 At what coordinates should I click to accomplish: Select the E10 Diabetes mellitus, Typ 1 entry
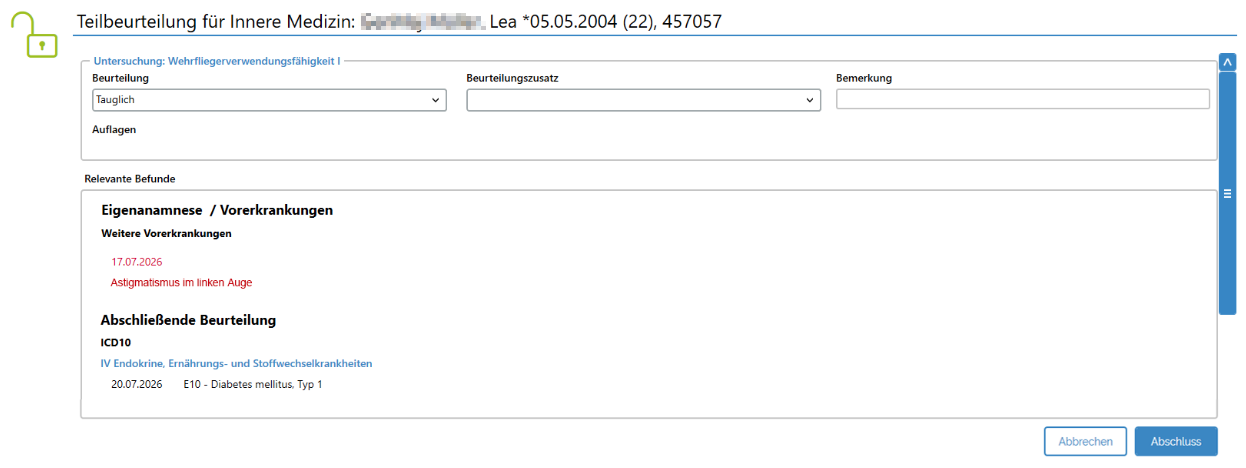coord(253,384)
